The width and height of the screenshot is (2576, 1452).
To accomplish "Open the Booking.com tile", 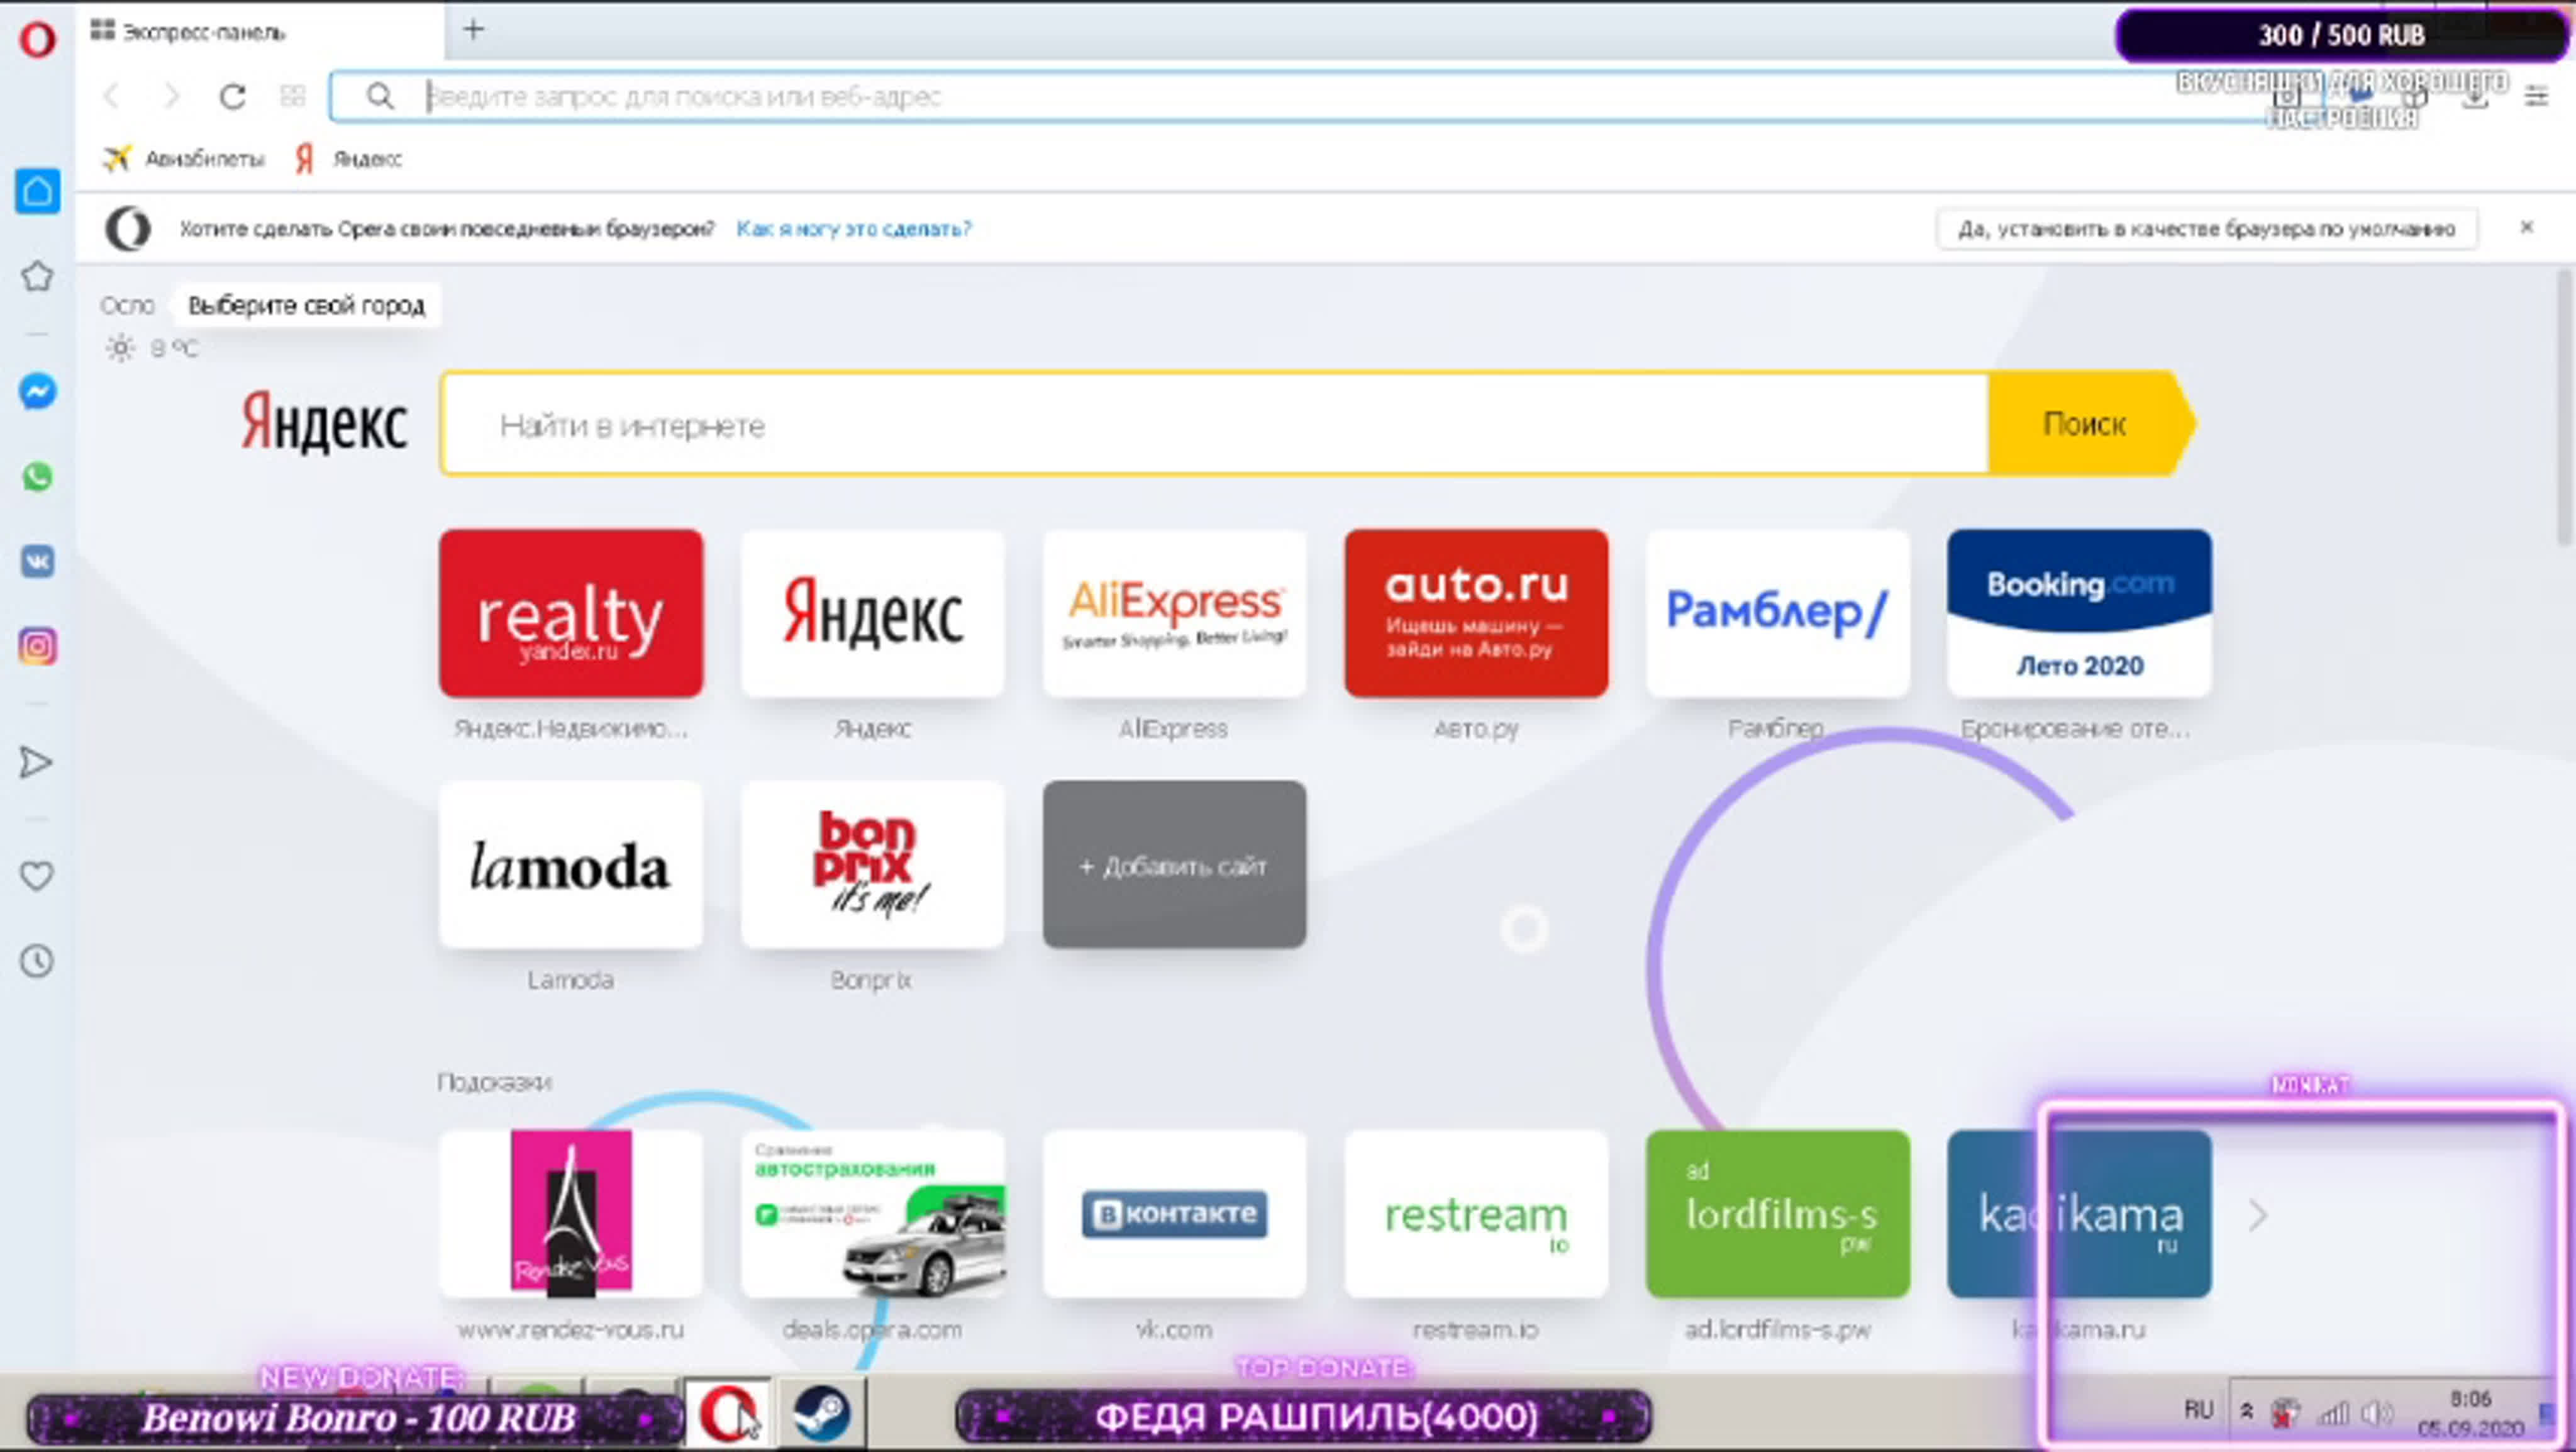I will 2080,613.
